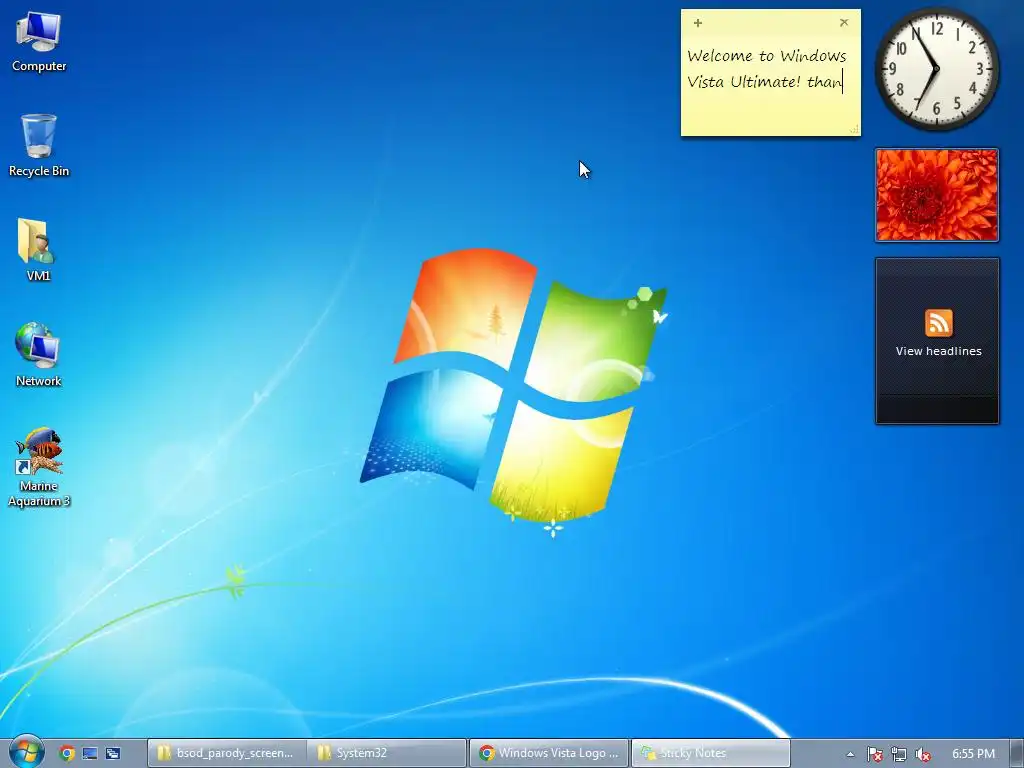
Task: Click the orange flower slideshow gadget
Action: [937, 195]
